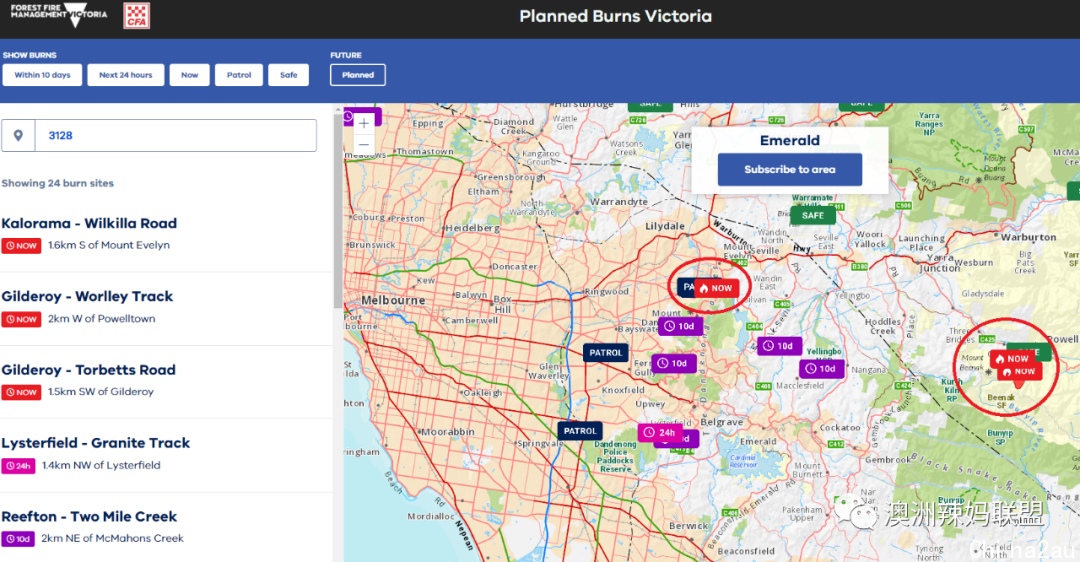The height and width of the screenshot is (562, 1080).
Task: Click the Warburton label on map
Action: (1028, 237)
